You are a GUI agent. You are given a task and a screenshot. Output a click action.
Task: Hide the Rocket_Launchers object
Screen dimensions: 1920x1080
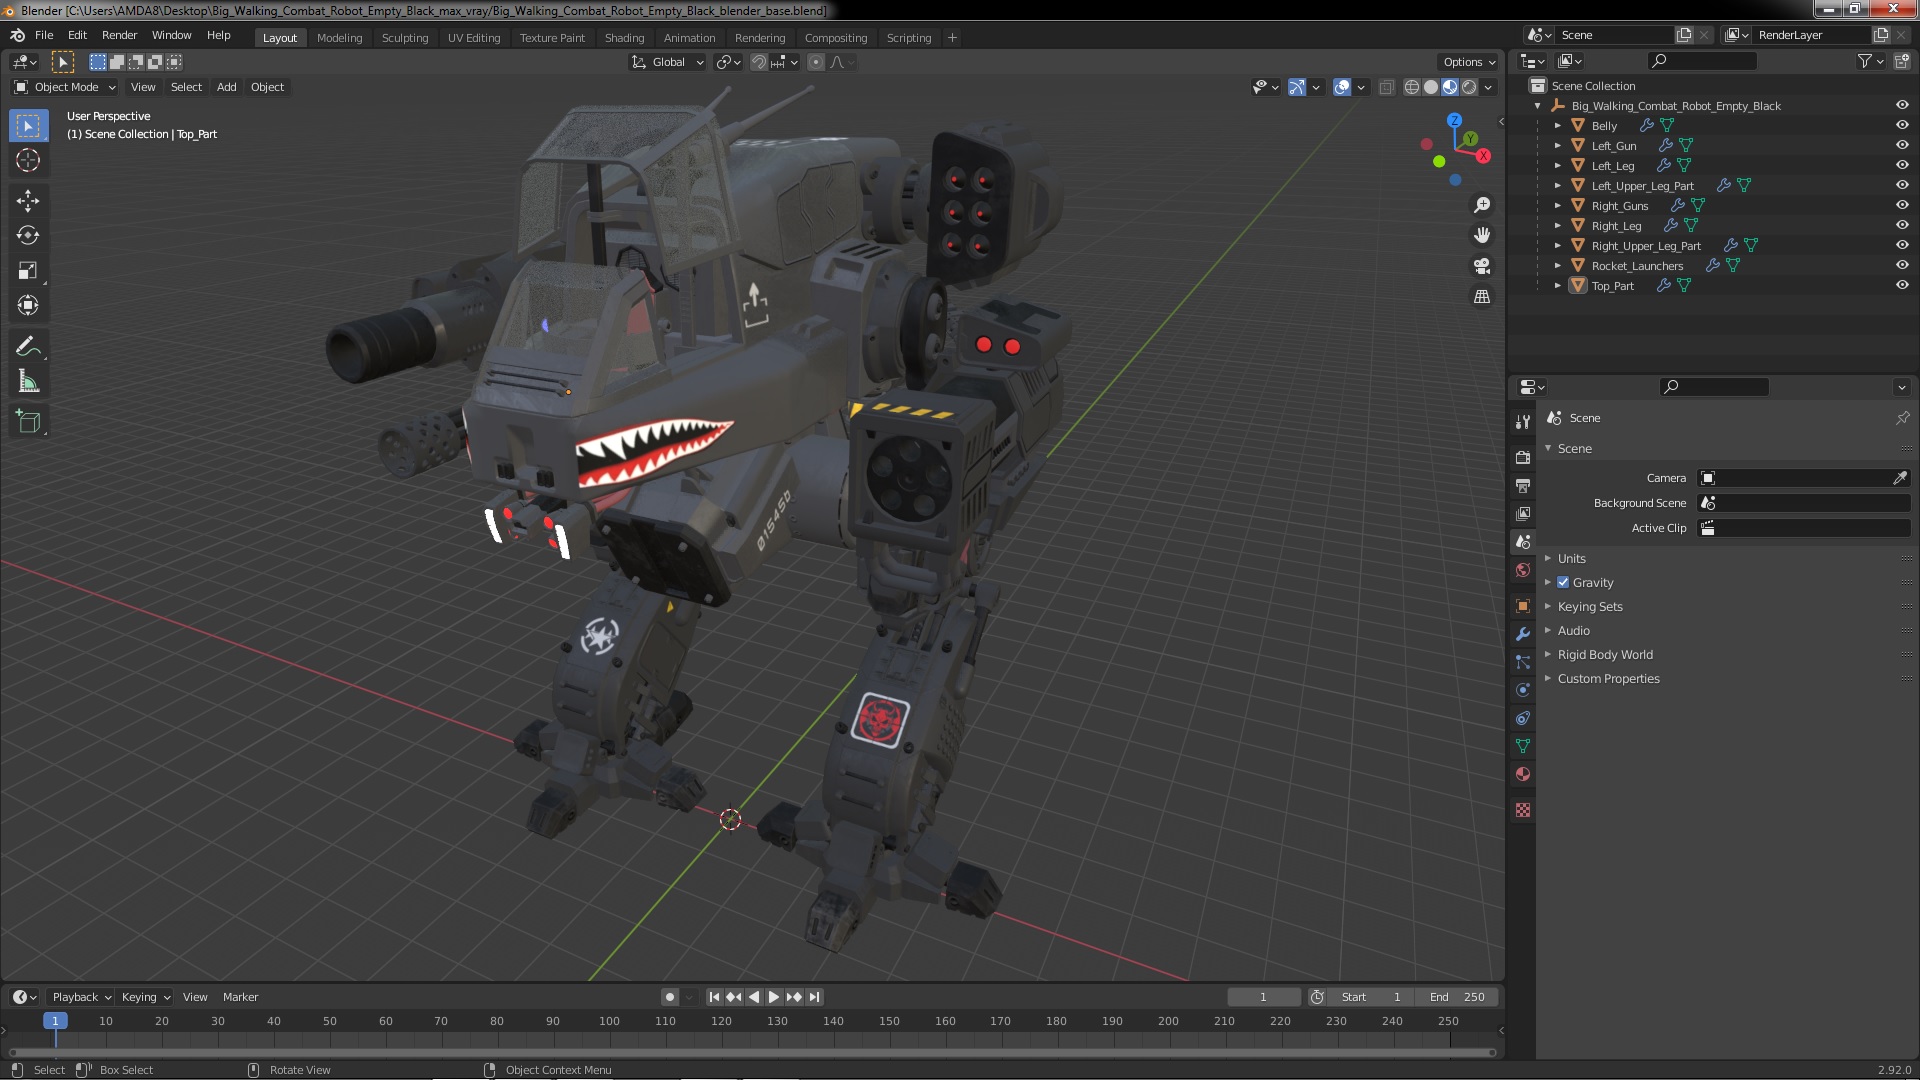1902,265
